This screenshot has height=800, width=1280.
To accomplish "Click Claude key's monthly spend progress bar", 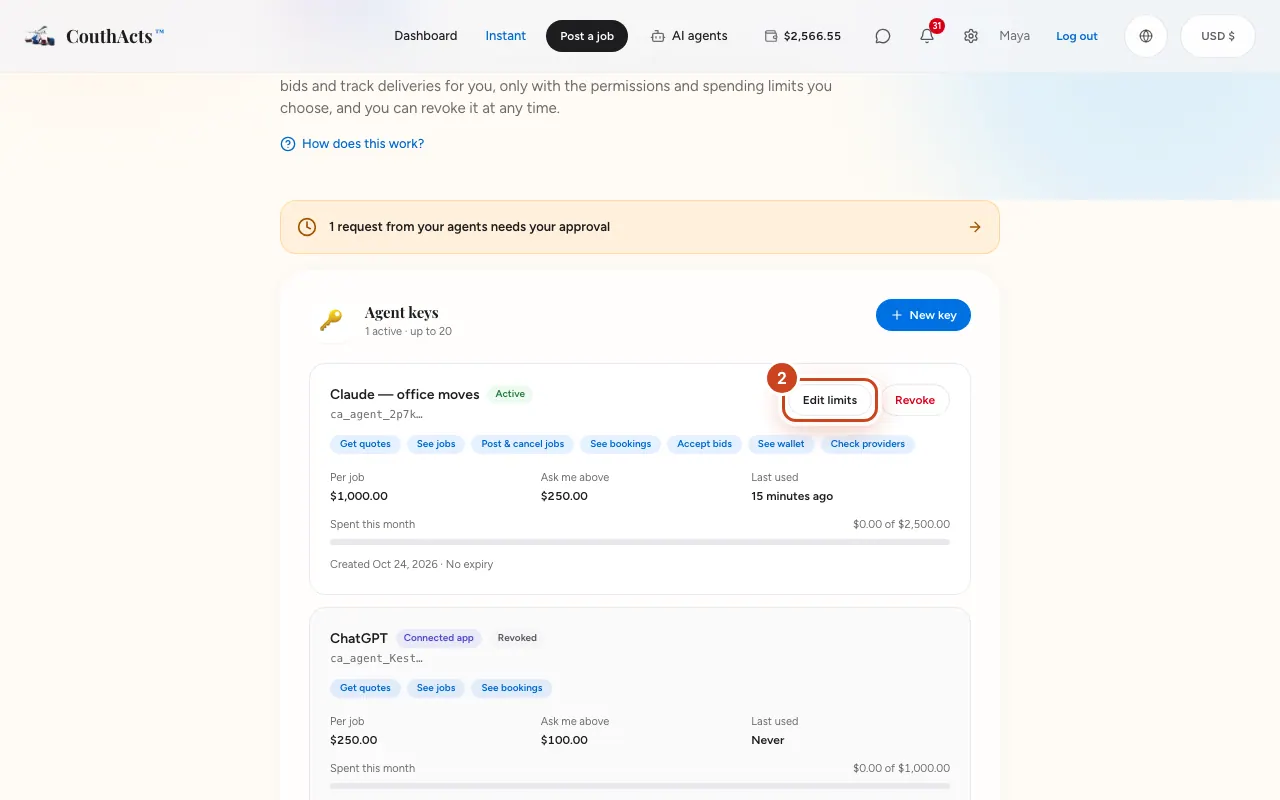I will click(x=640, y=542).
